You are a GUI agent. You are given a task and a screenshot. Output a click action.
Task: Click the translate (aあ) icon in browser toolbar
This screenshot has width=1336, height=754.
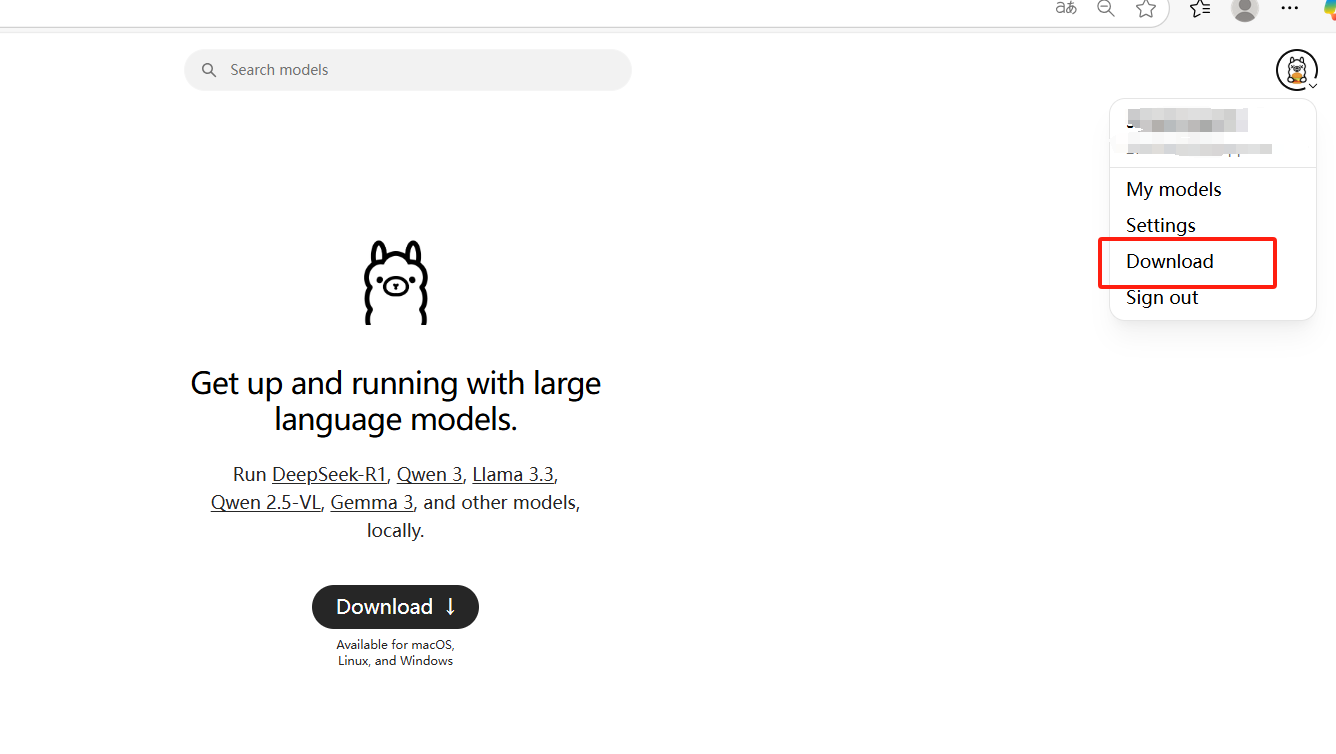[x=1066, y=8]
